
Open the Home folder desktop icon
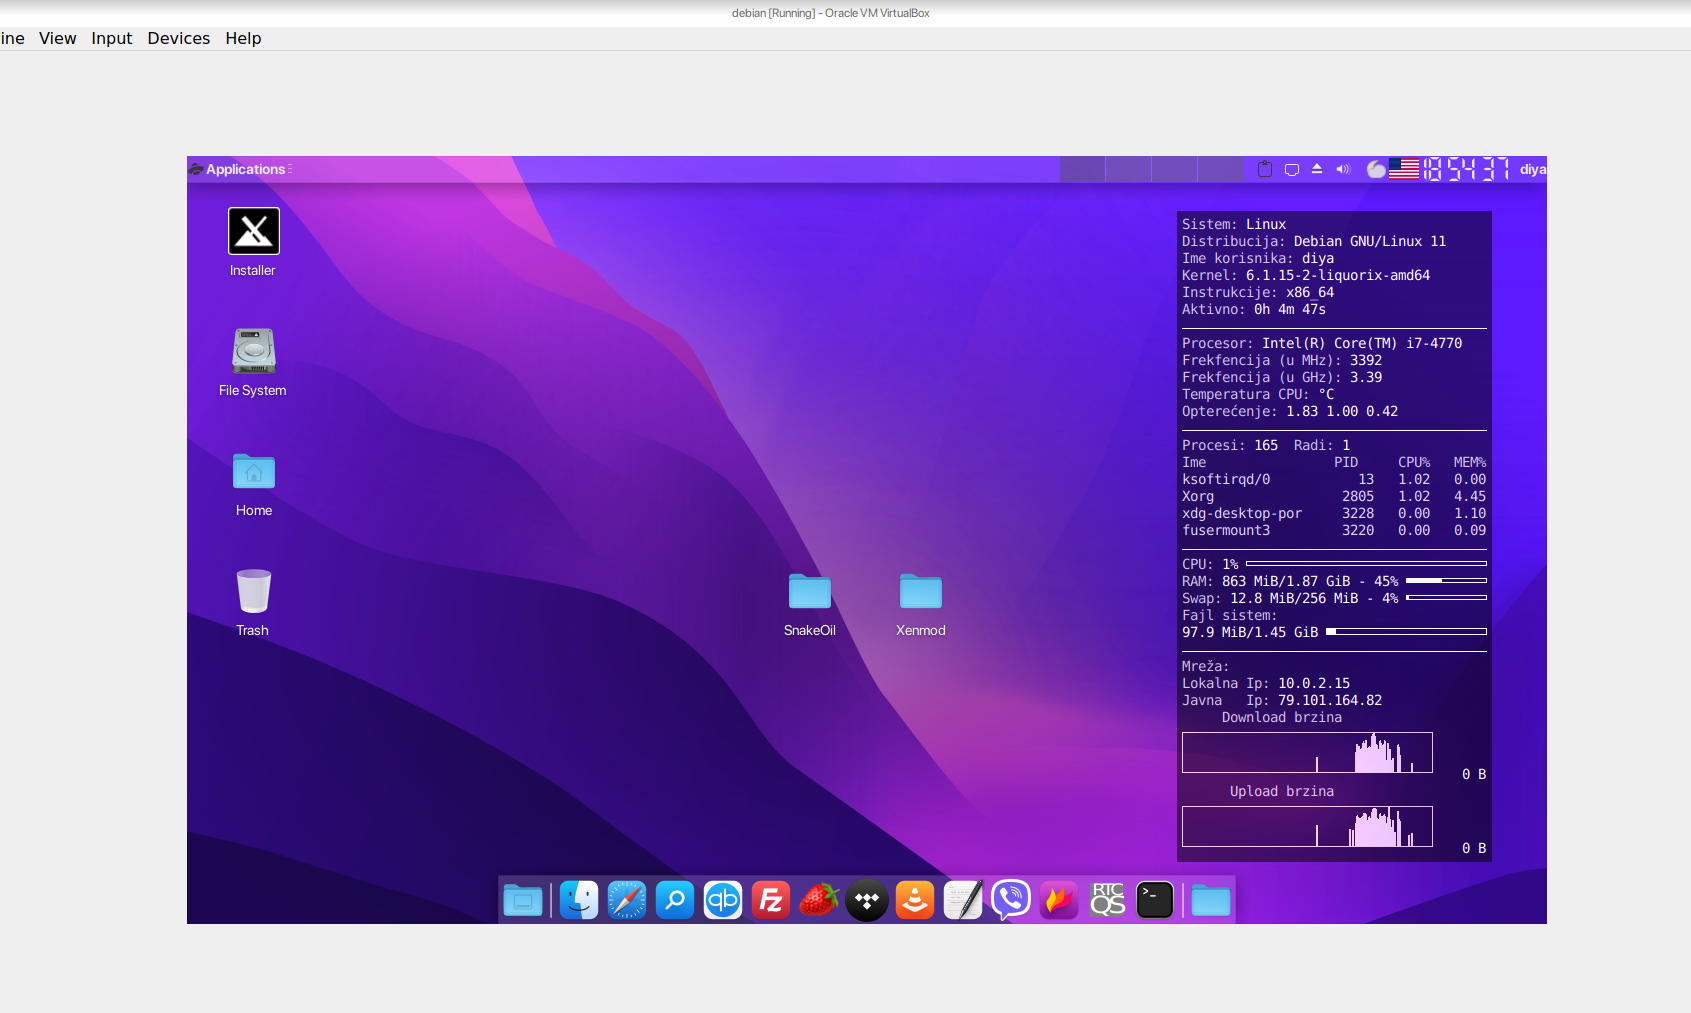click(254, 471)
